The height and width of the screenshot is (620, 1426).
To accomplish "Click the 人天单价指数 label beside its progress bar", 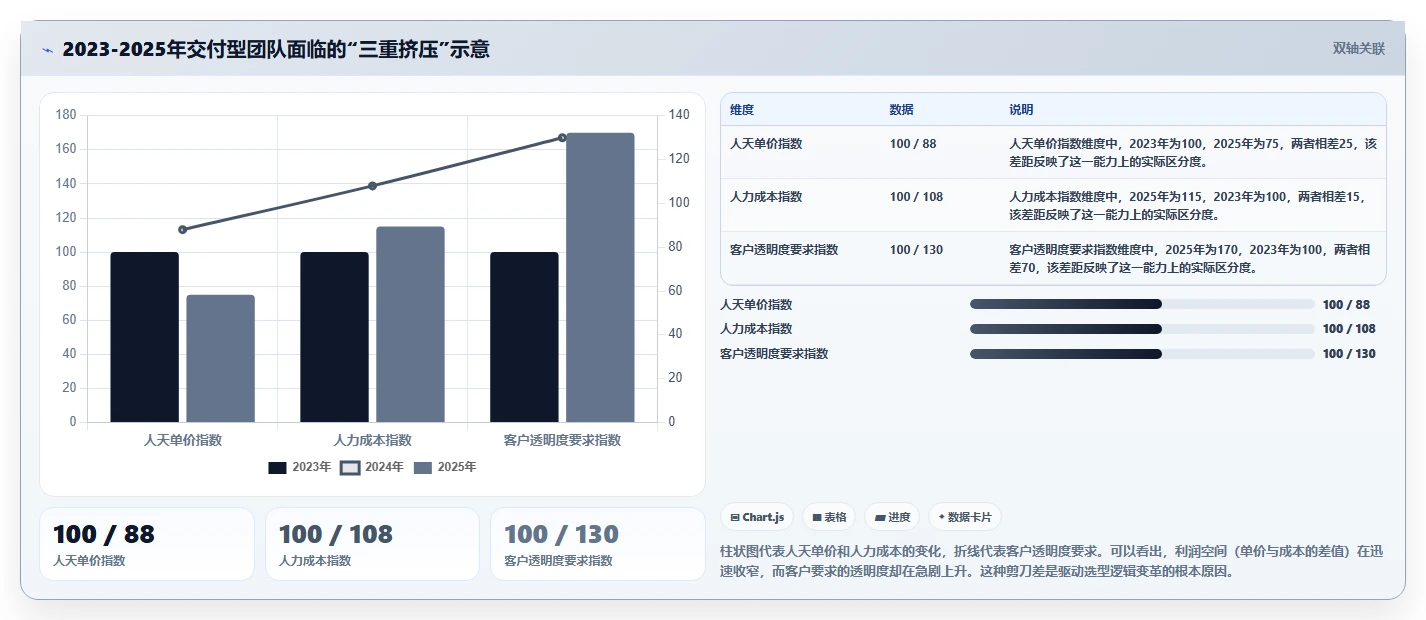I will pos(756,304).
